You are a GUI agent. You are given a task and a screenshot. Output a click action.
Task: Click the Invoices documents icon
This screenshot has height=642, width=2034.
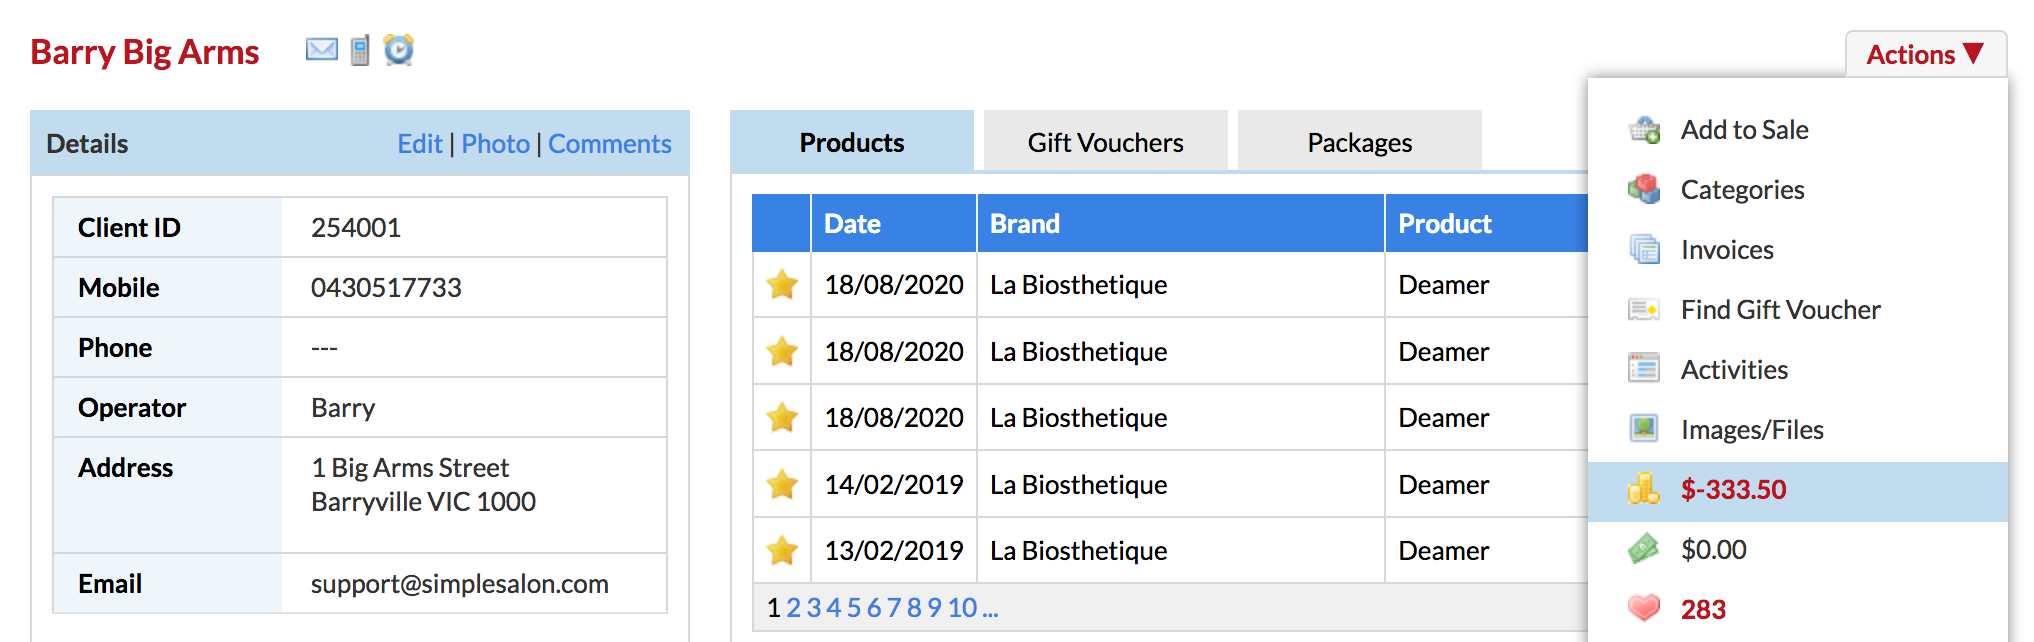1644,249
